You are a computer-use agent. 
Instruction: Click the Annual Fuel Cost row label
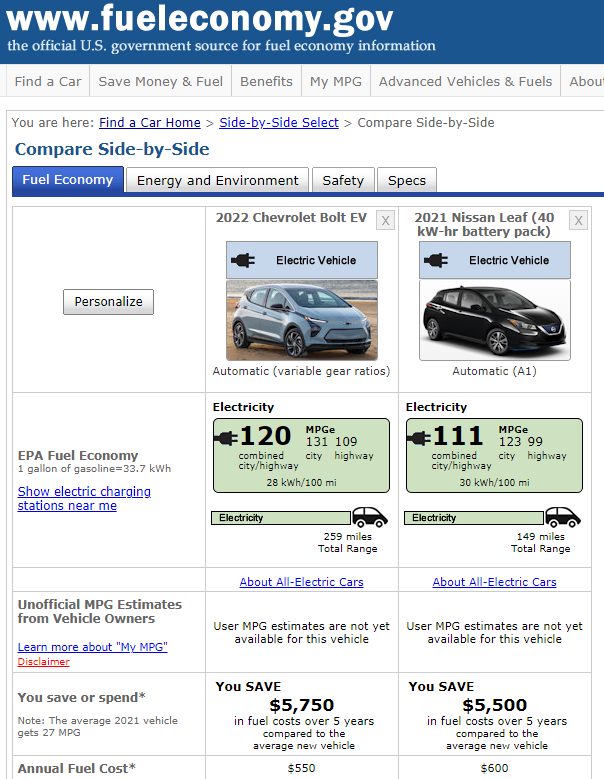76,769
